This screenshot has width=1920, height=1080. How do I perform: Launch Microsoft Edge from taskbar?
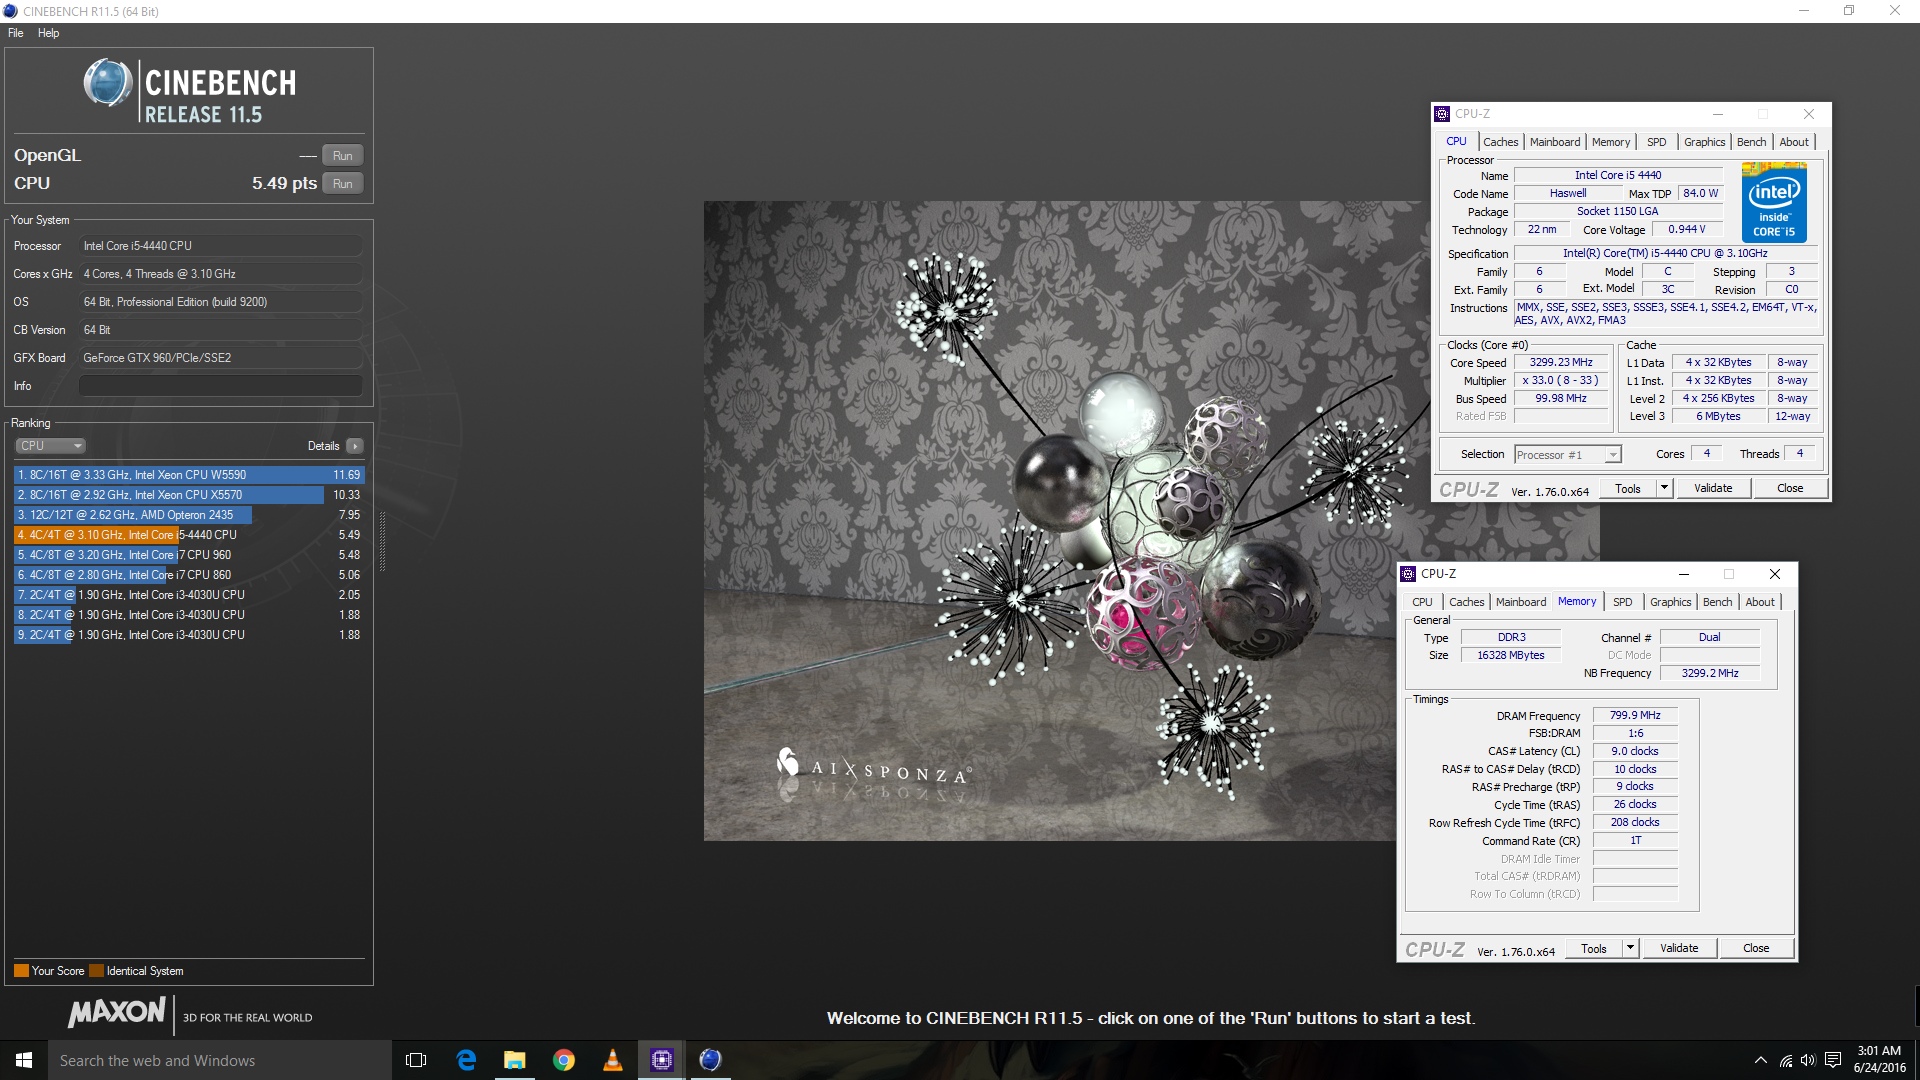click(466, 1060)
